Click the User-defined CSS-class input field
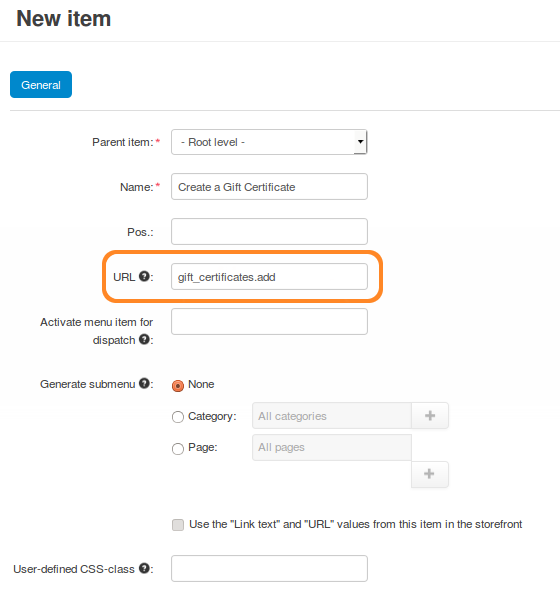This screenshot has width=560, height=600. pyautogui.click(x=269, y=569)
